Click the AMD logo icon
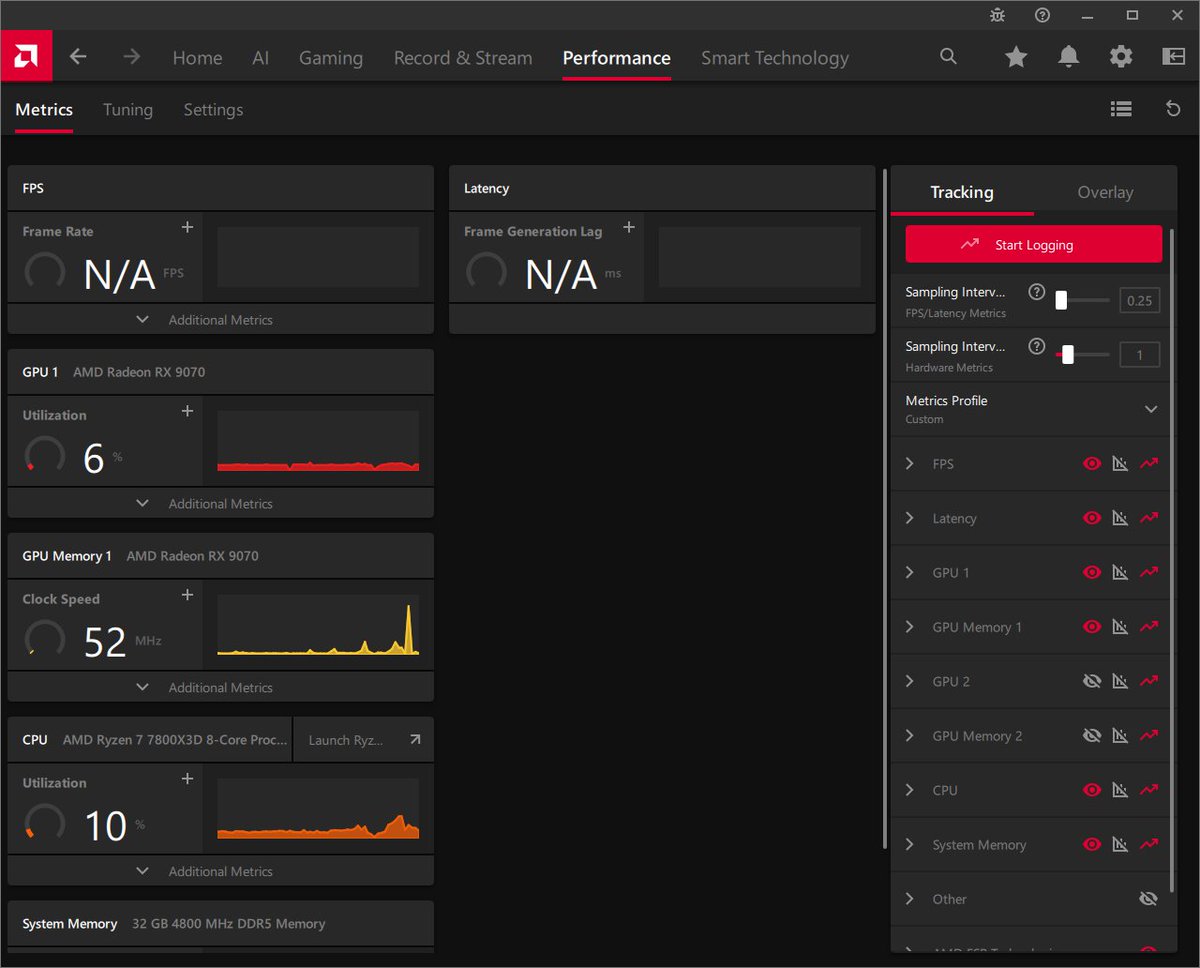This screenshot has width=1200, height=968. [26, 57]
